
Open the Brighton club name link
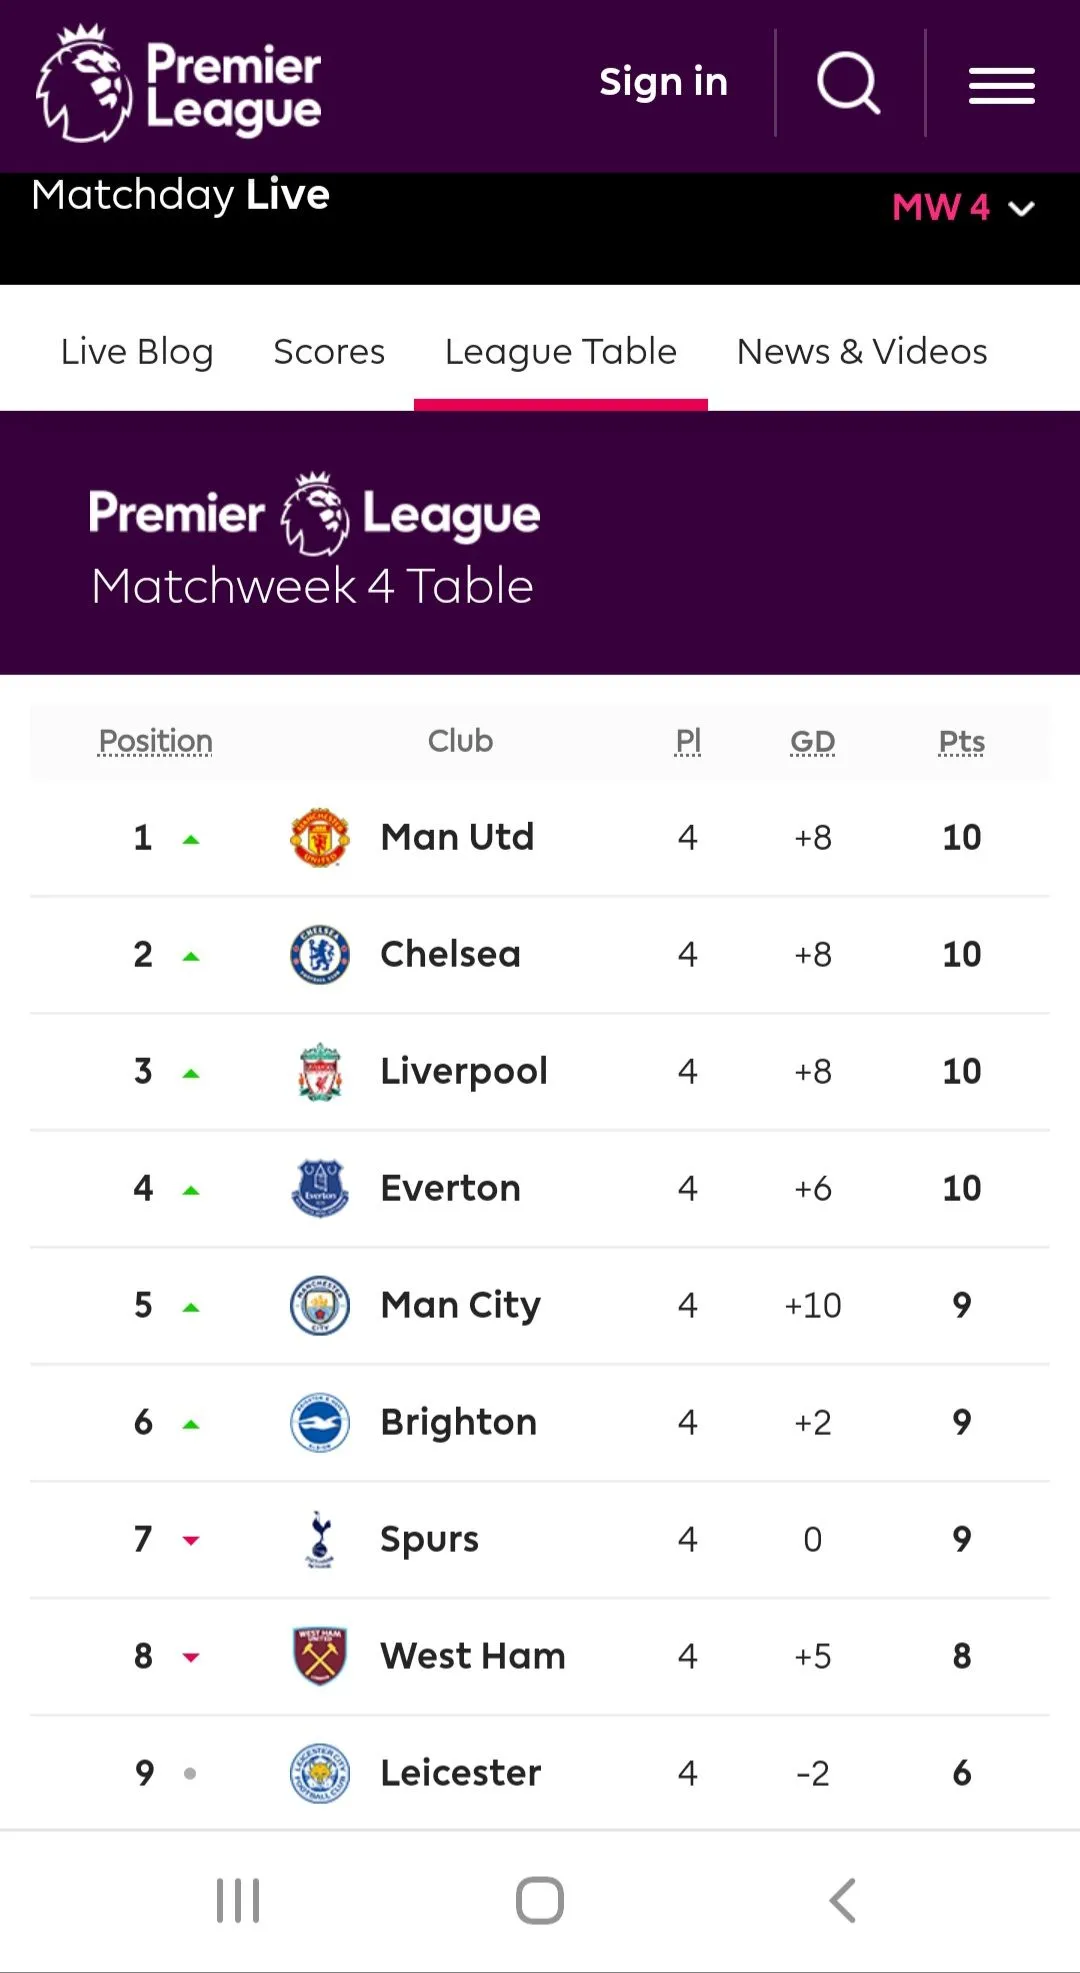459,1422
